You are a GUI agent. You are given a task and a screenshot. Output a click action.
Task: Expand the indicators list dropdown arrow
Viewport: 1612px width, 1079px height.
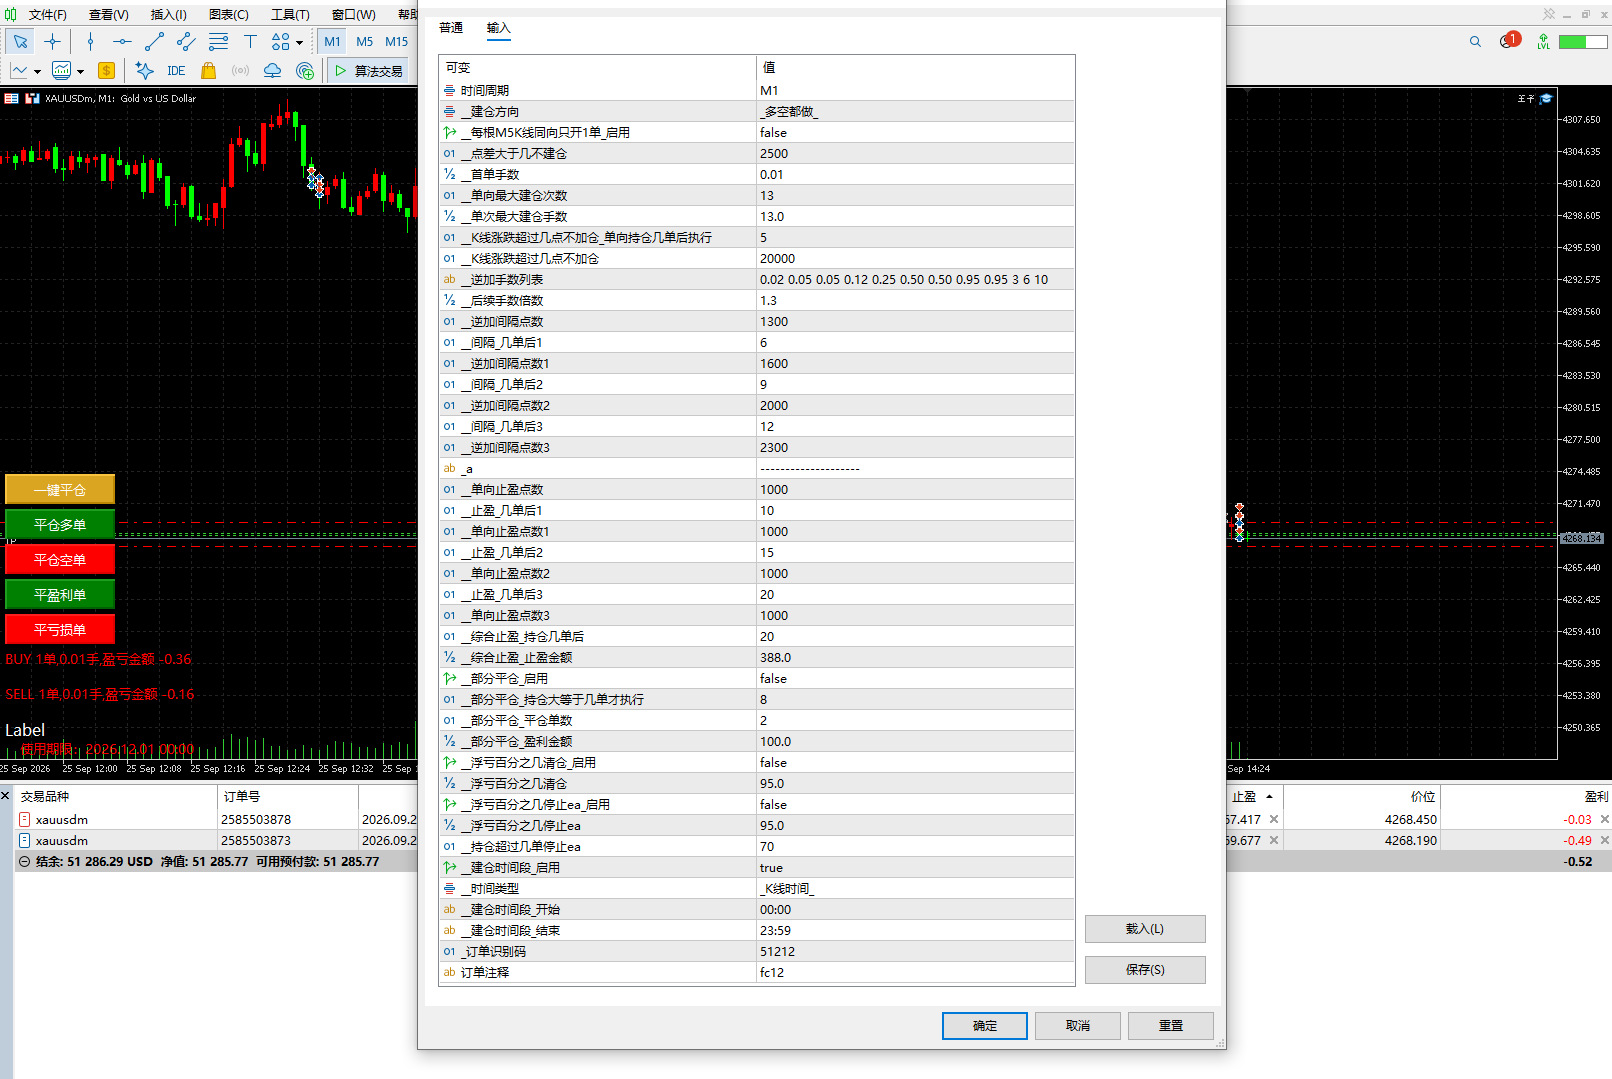(80, 71)
